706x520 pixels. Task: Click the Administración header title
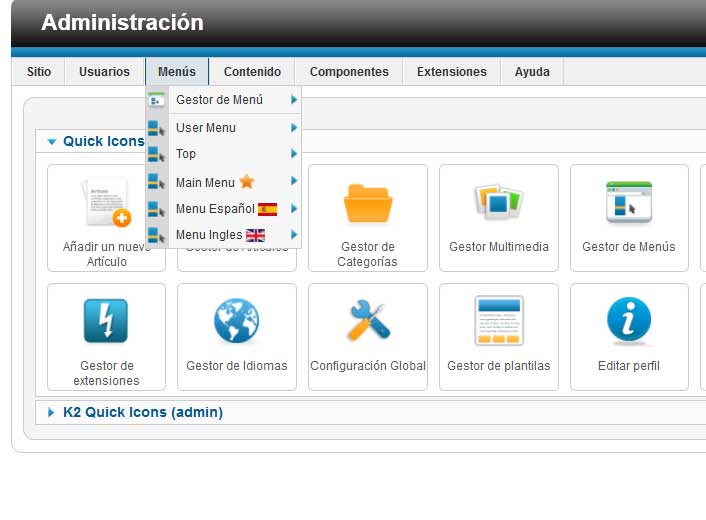click(x=122, y=23)
